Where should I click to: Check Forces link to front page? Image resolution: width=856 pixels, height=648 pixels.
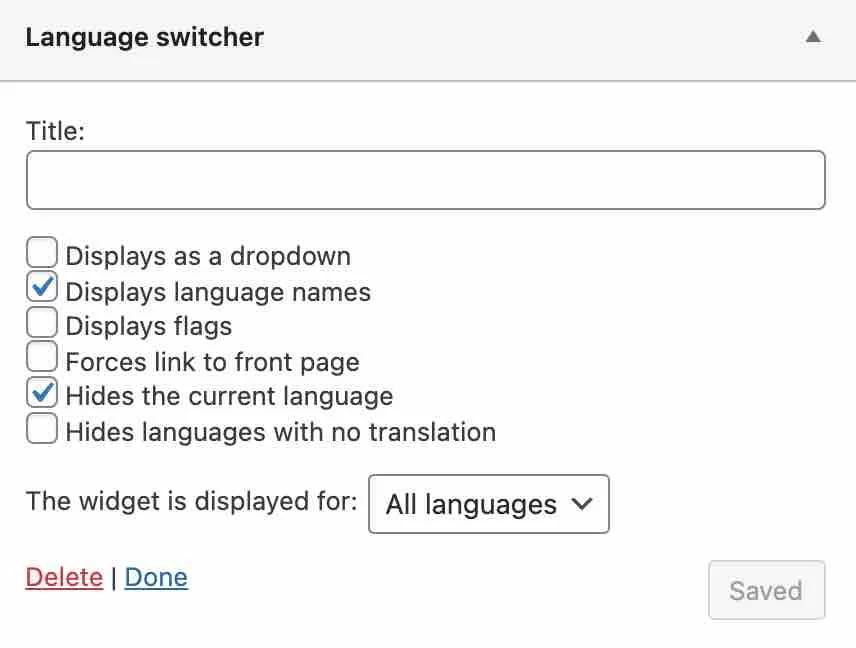(41, 356)
